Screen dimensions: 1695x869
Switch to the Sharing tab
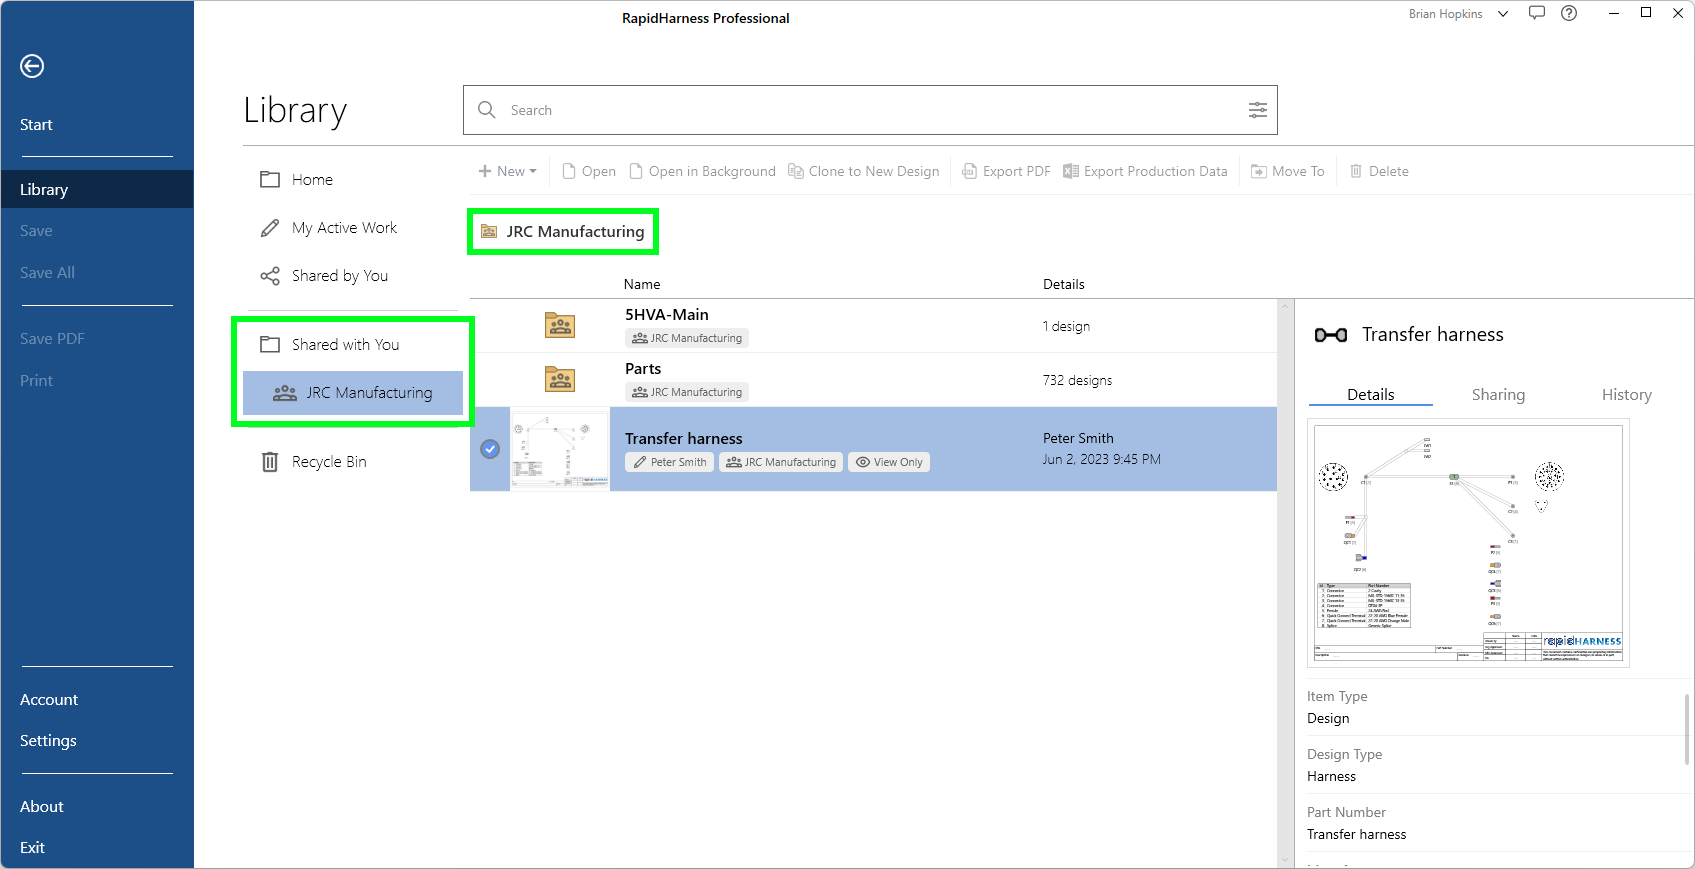[x=1498, y=395]
